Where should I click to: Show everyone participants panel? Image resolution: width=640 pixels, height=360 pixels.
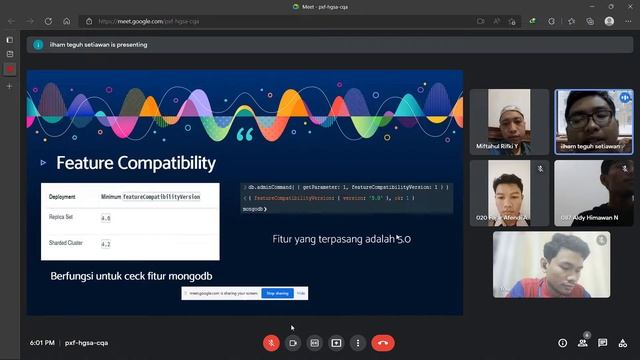[x=582, y=343]
